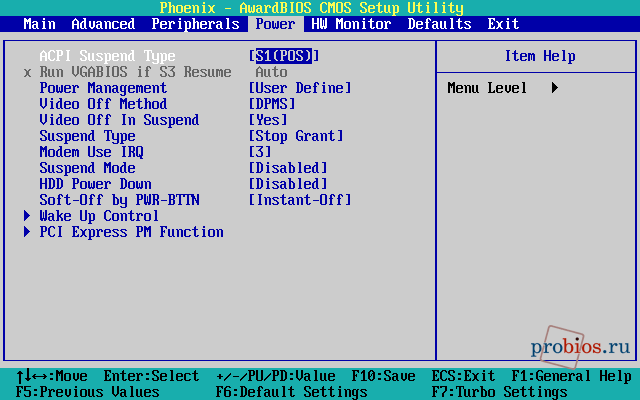This screenshot has width=640, height=400.
Task: Select the Suspend Type setting
Action: [x=87, y=136]
